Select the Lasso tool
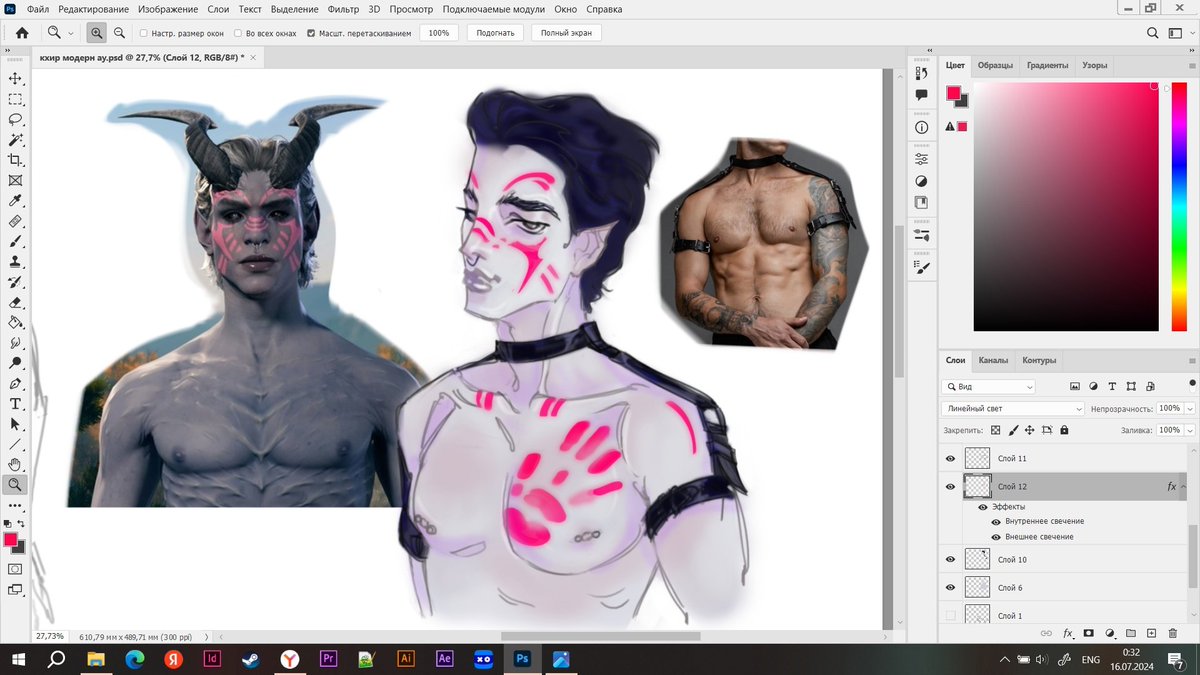This screenshot has width=1200, height=675. pos(15,119)
